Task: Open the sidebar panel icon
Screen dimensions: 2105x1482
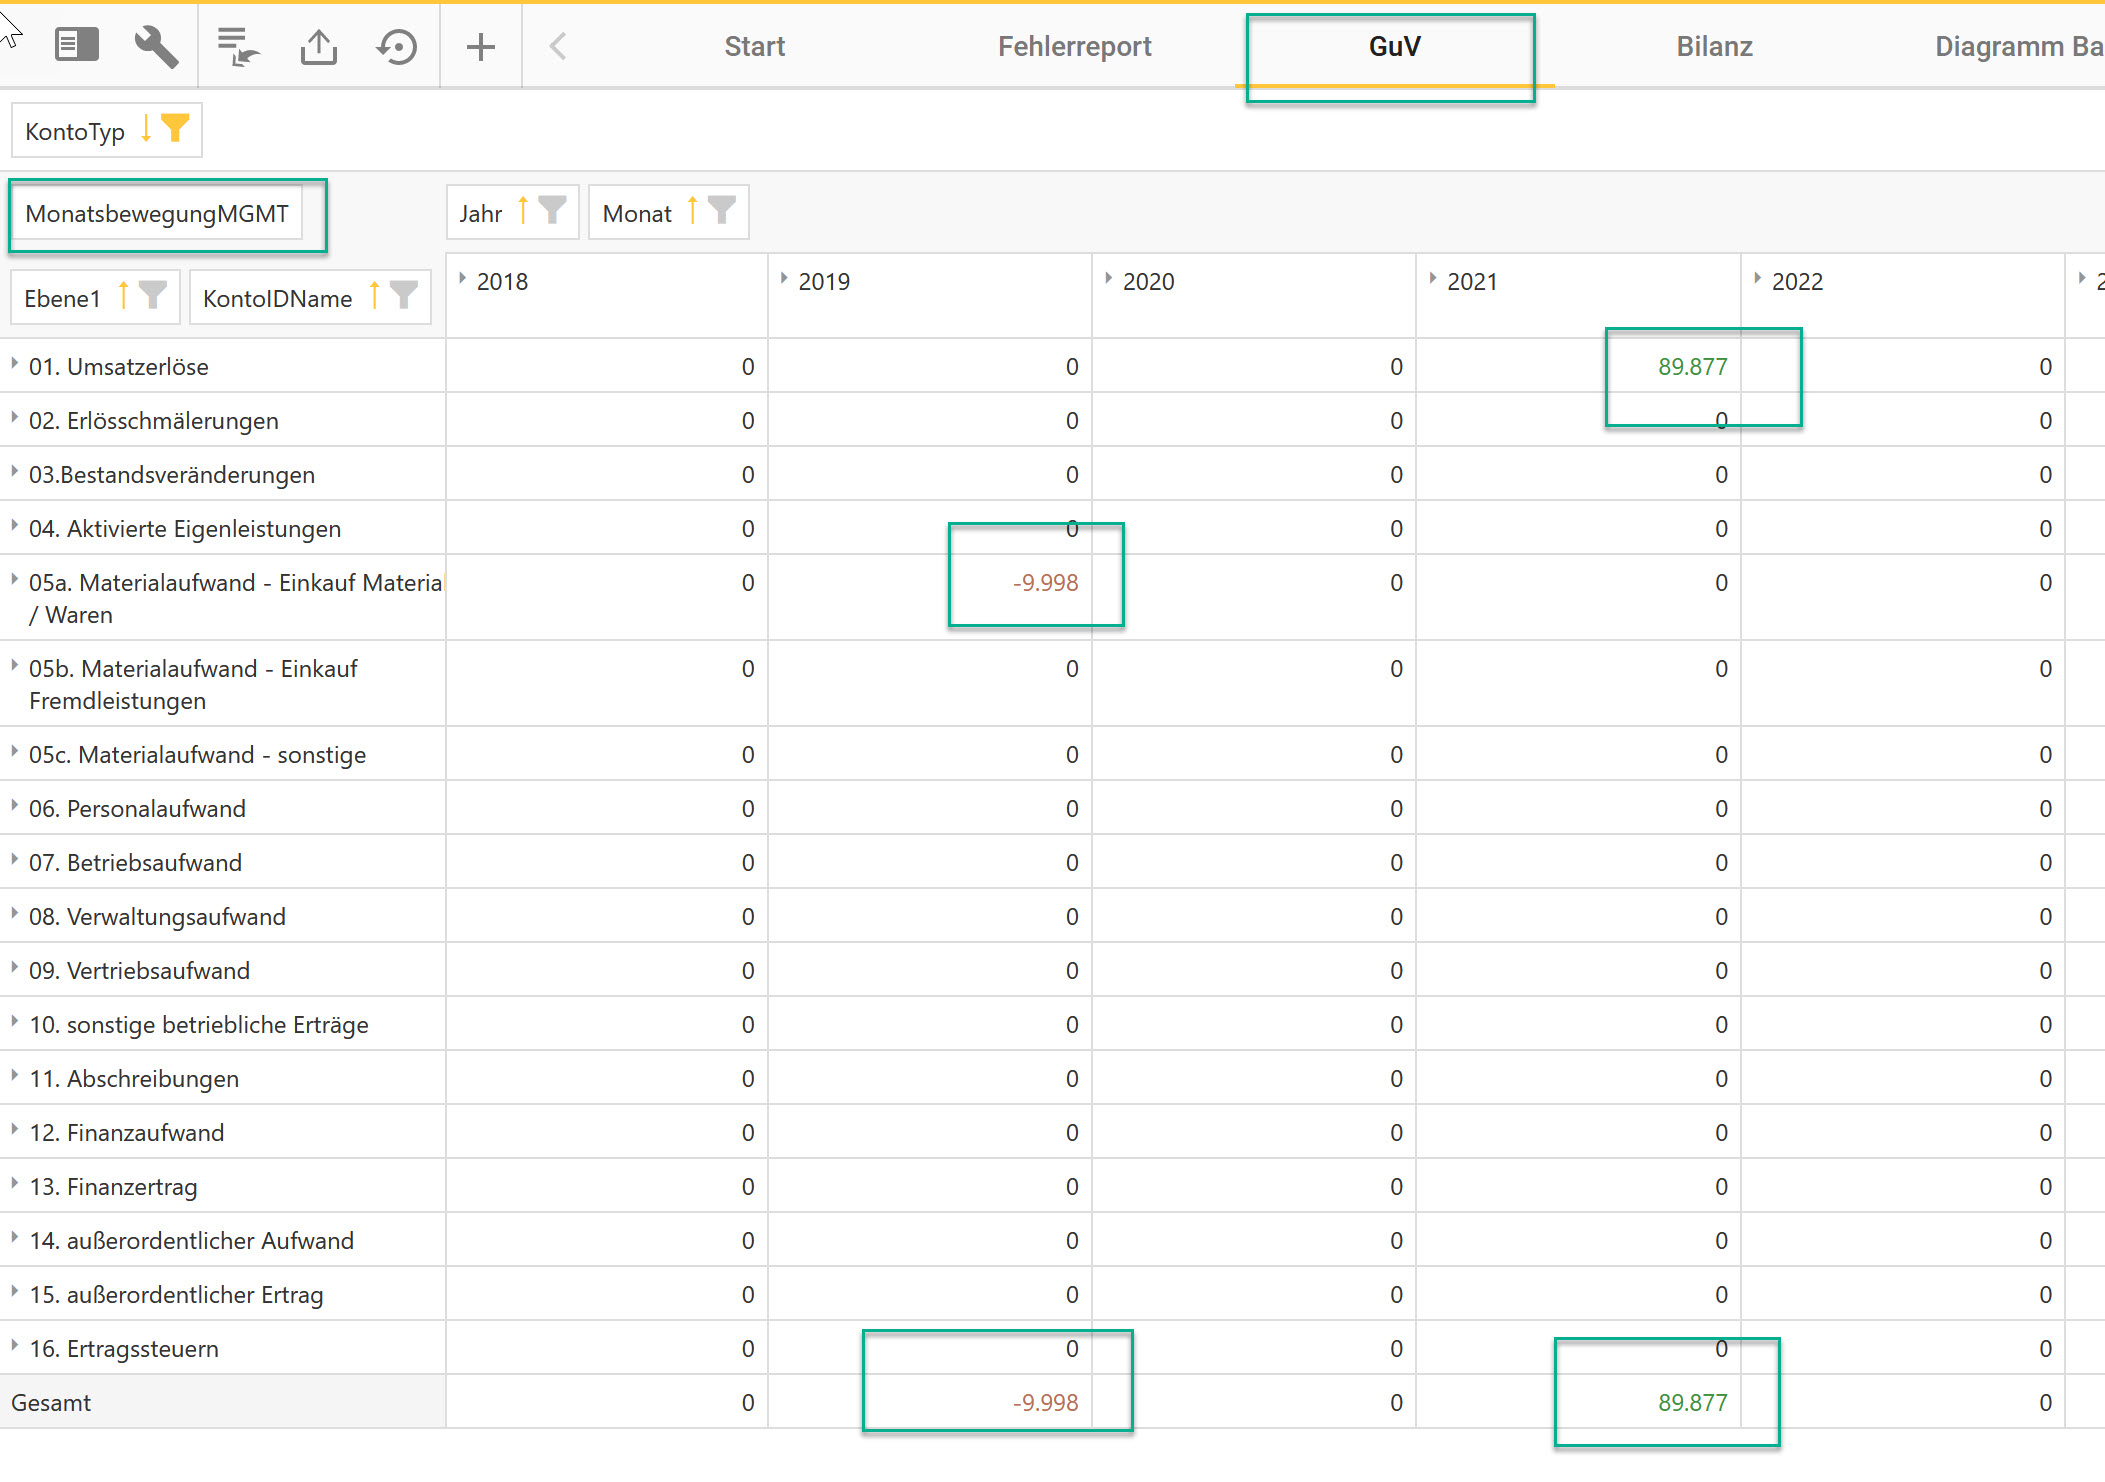Action: 76,45
